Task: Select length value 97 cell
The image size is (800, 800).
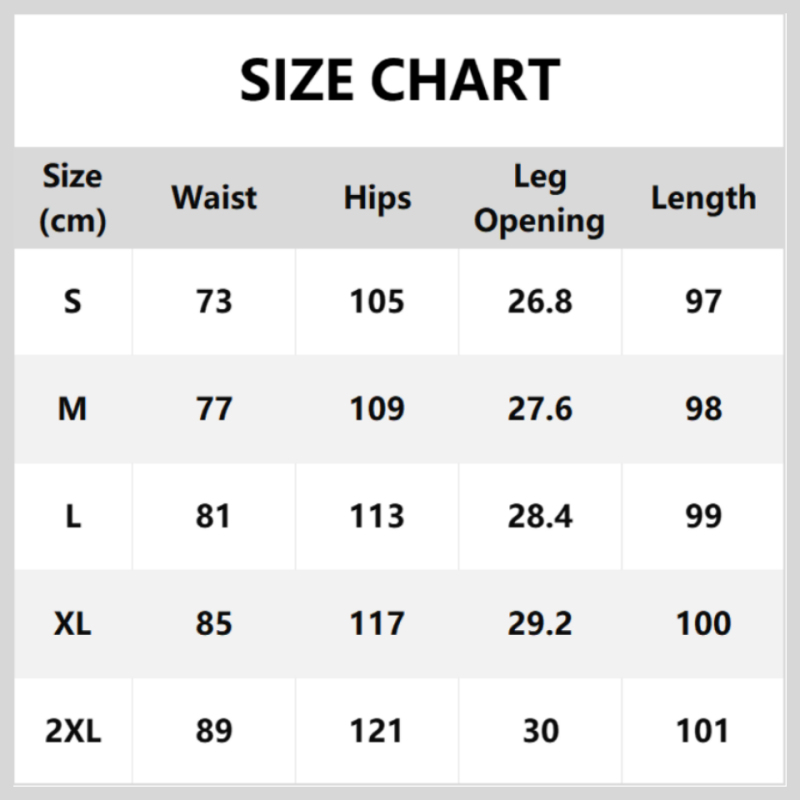Action: [703, 301]
